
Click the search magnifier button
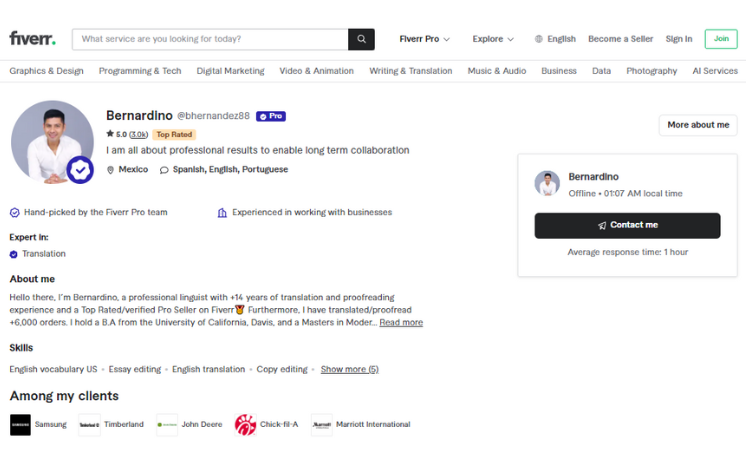point(361,39)
